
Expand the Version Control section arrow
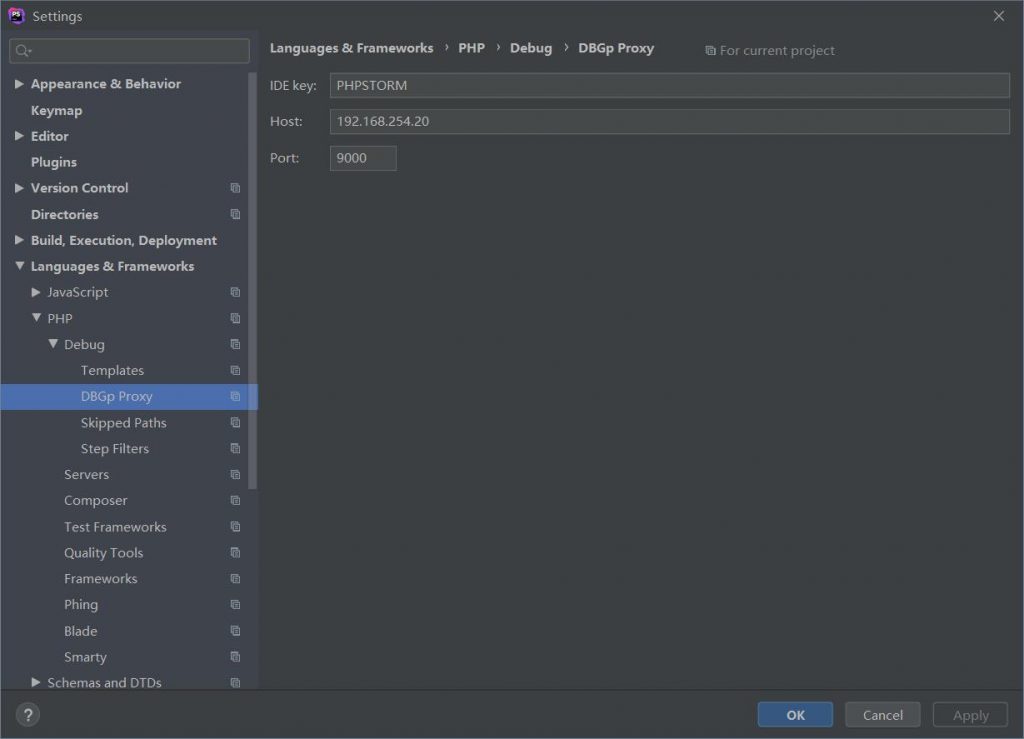tap(19, 188)
